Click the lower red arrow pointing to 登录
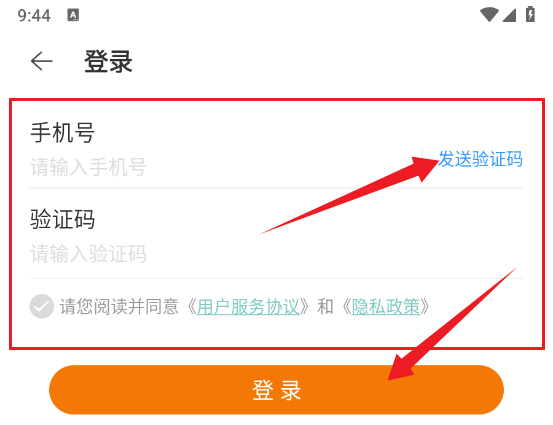 pyautogui.click(x=452, y=324)
